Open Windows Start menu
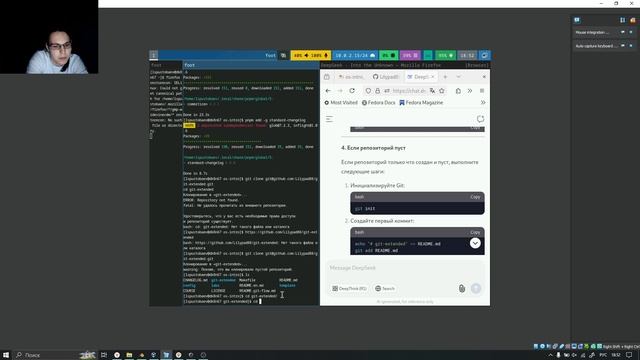640x360 pixels. 6,355
